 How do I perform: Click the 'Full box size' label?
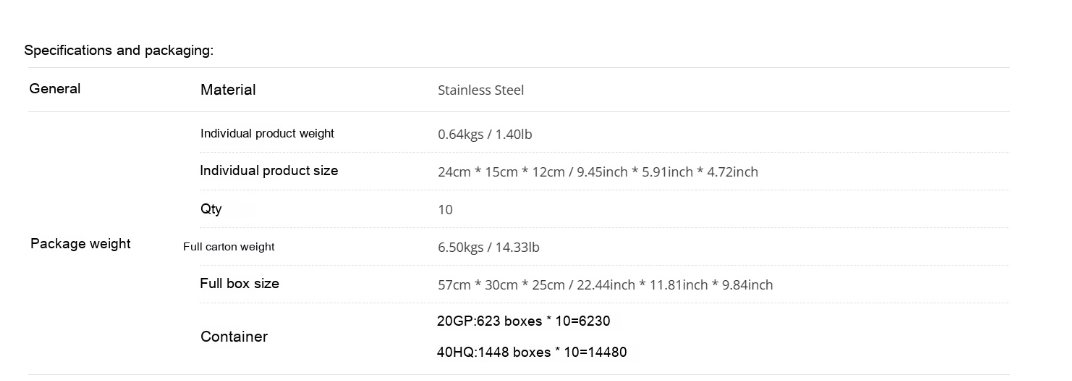coord(239,283)
